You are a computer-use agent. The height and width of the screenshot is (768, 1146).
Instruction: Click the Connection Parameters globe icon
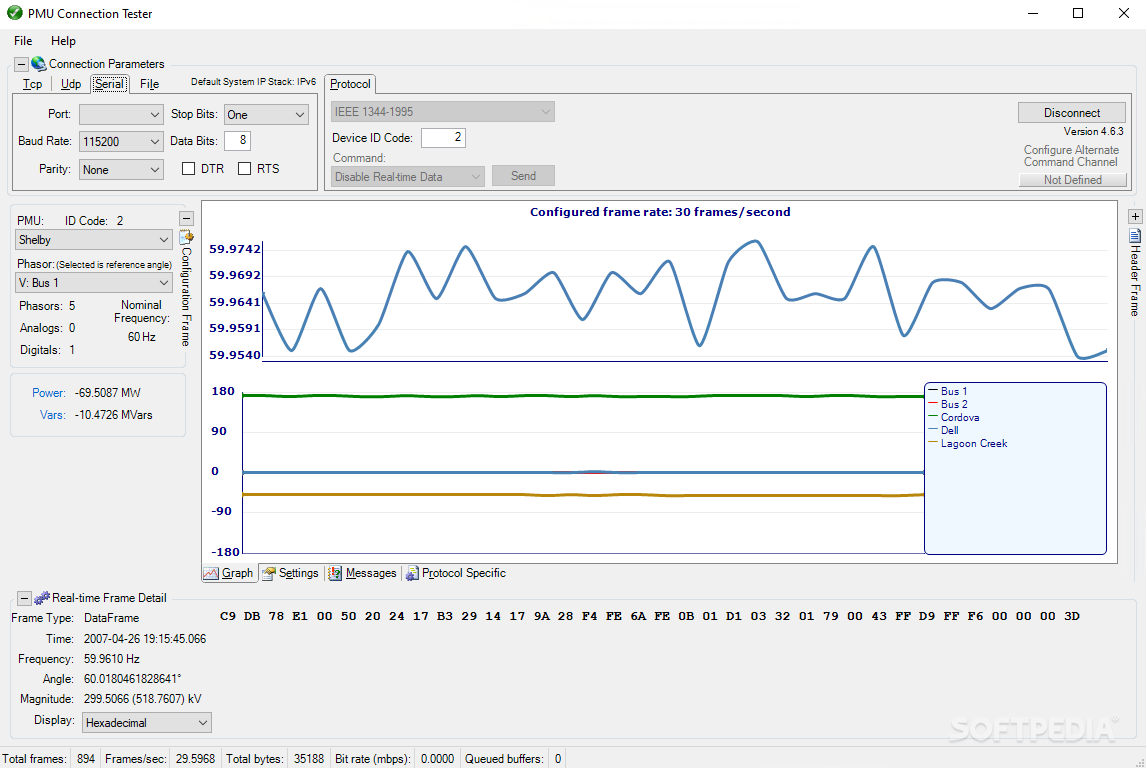[39, 64]
